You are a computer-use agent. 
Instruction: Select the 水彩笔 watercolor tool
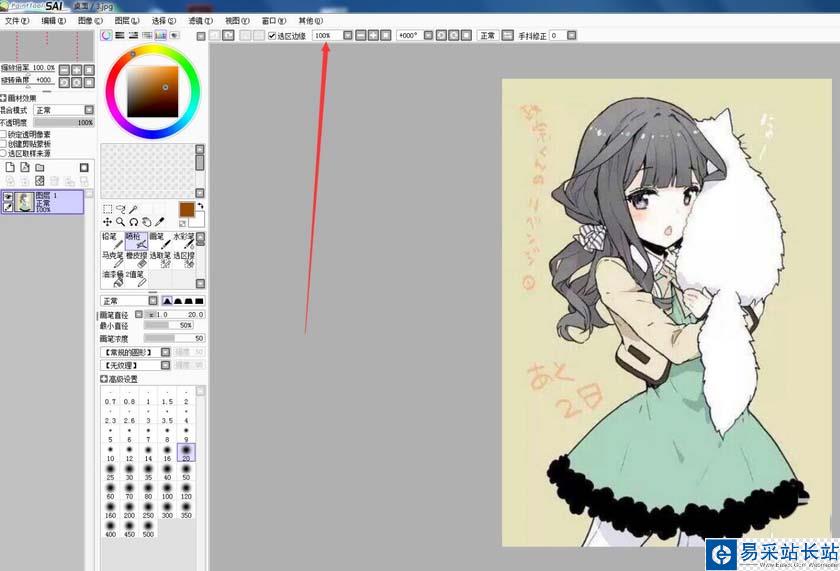click(x=183, y=241)
